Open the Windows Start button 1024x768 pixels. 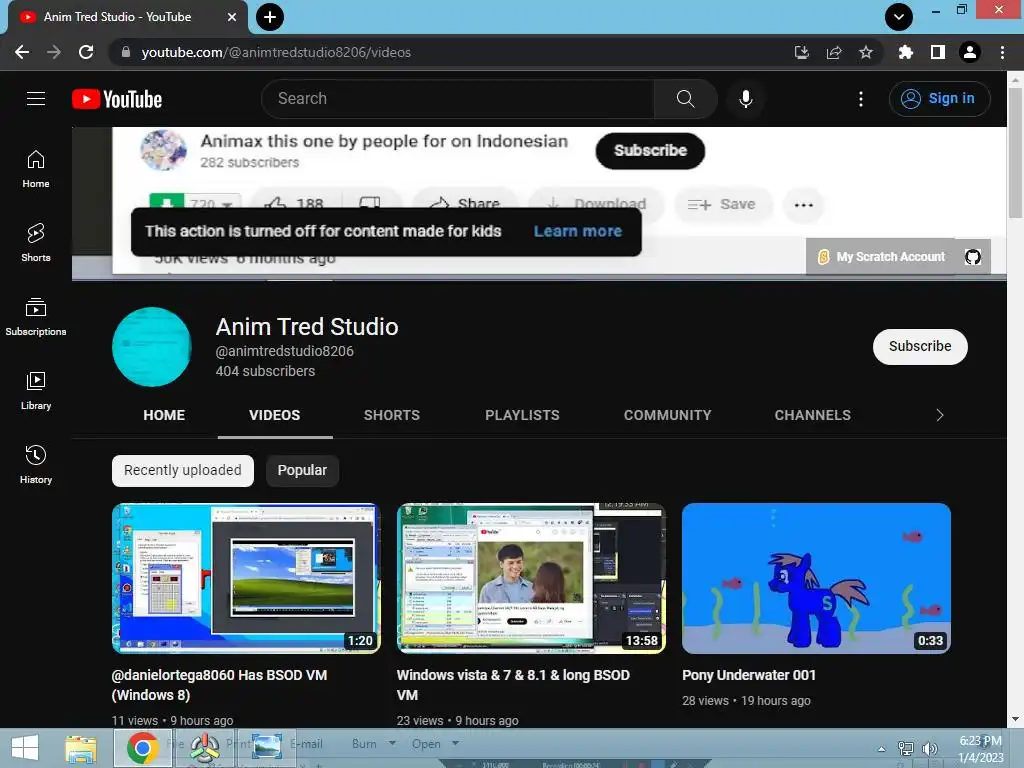[x=25, y=748]
